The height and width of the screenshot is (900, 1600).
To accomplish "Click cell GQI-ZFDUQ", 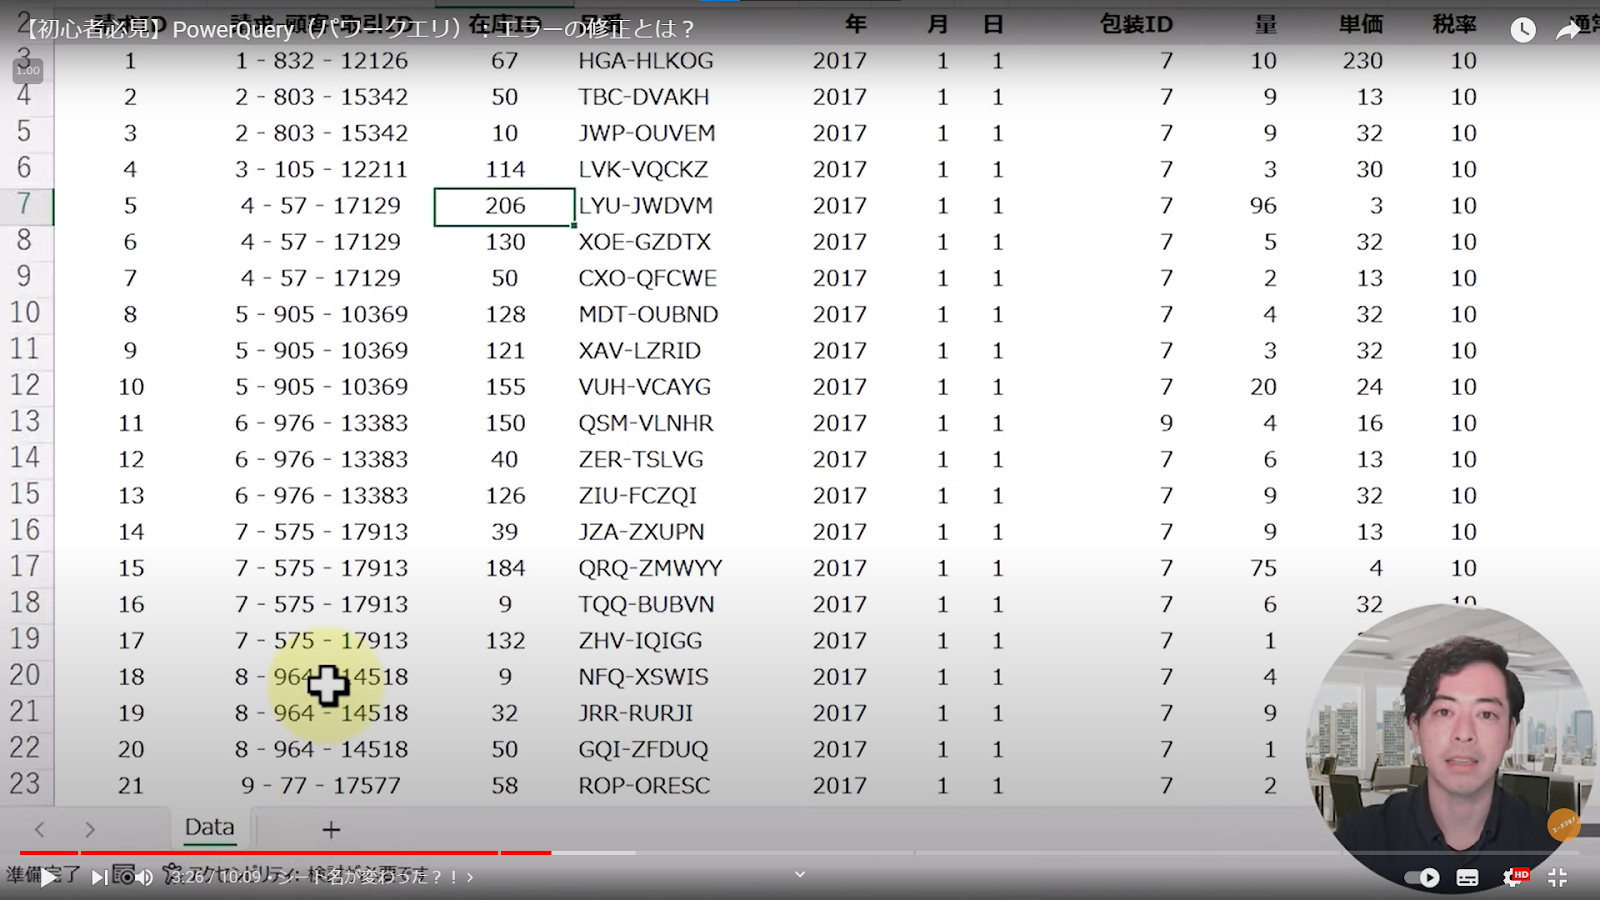I will [x=643, y=750].
